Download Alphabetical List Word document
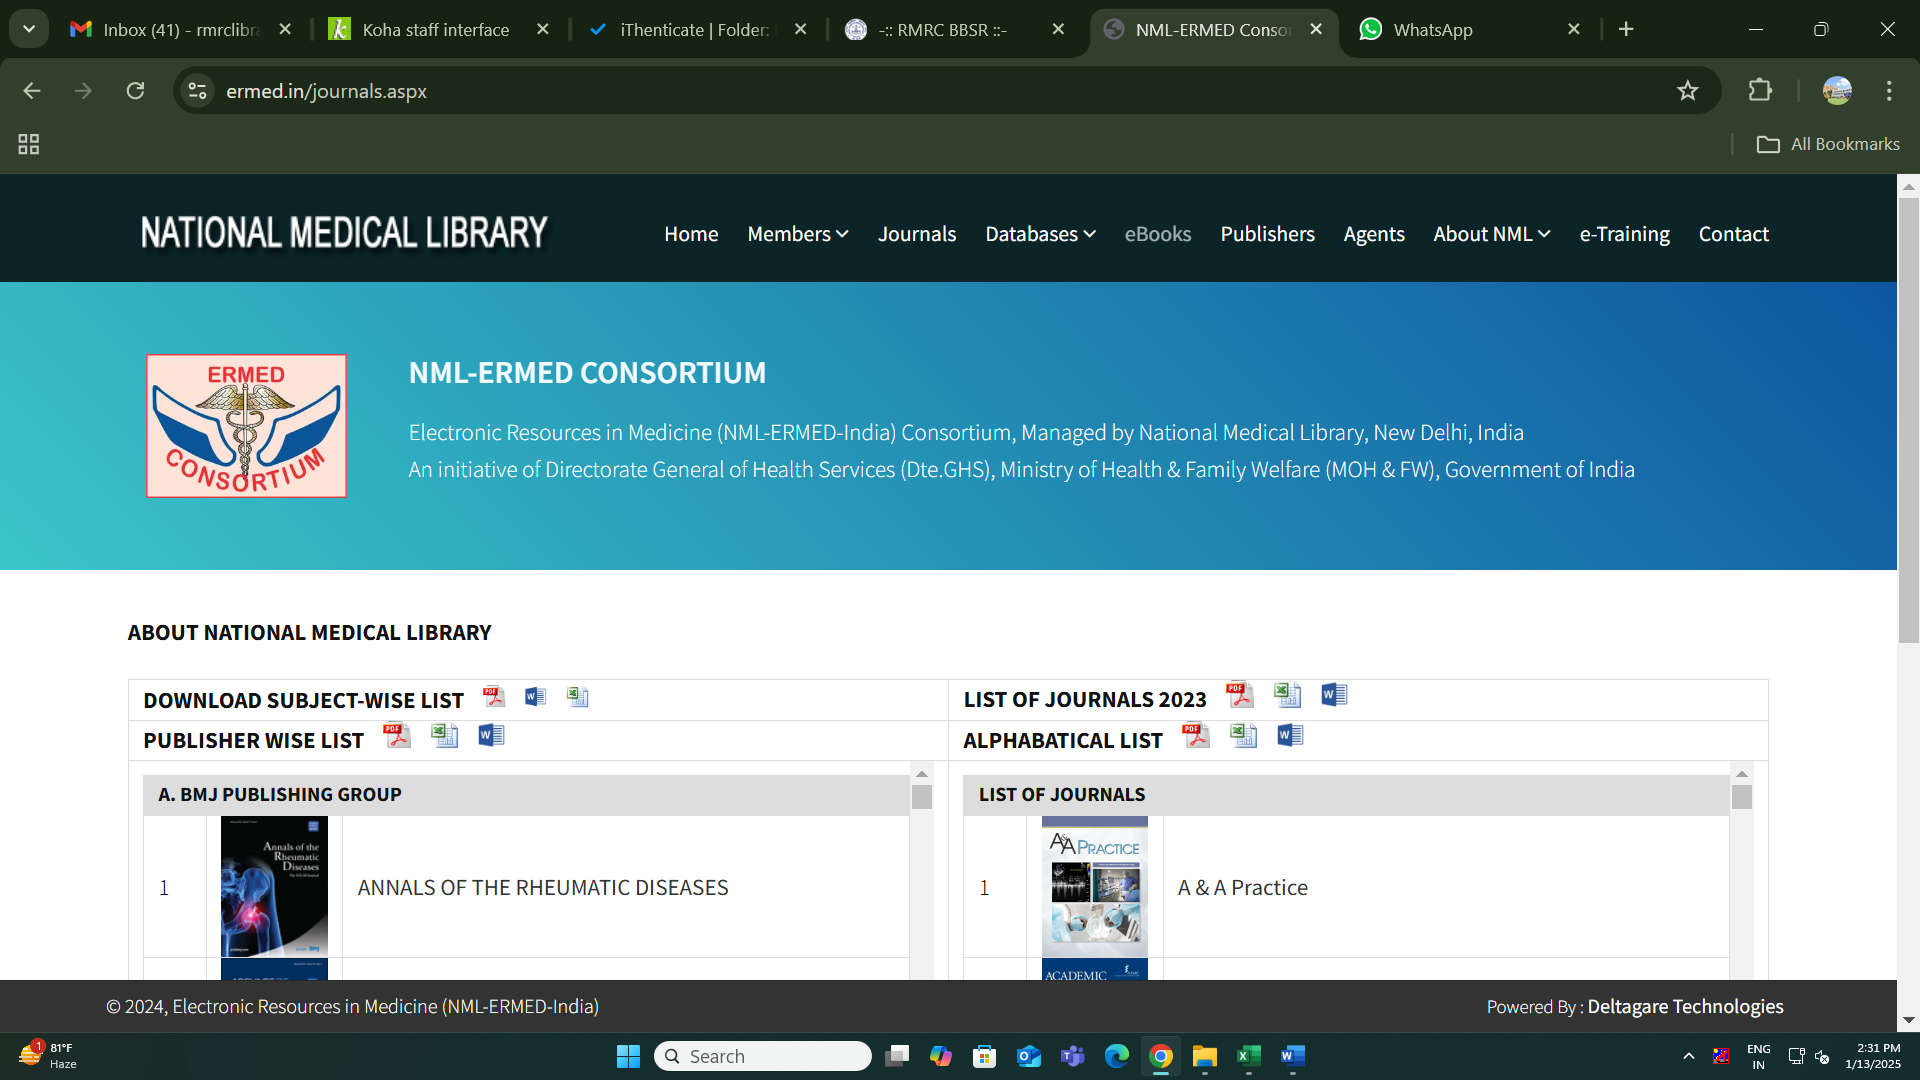 click(x=1290, y=736)
